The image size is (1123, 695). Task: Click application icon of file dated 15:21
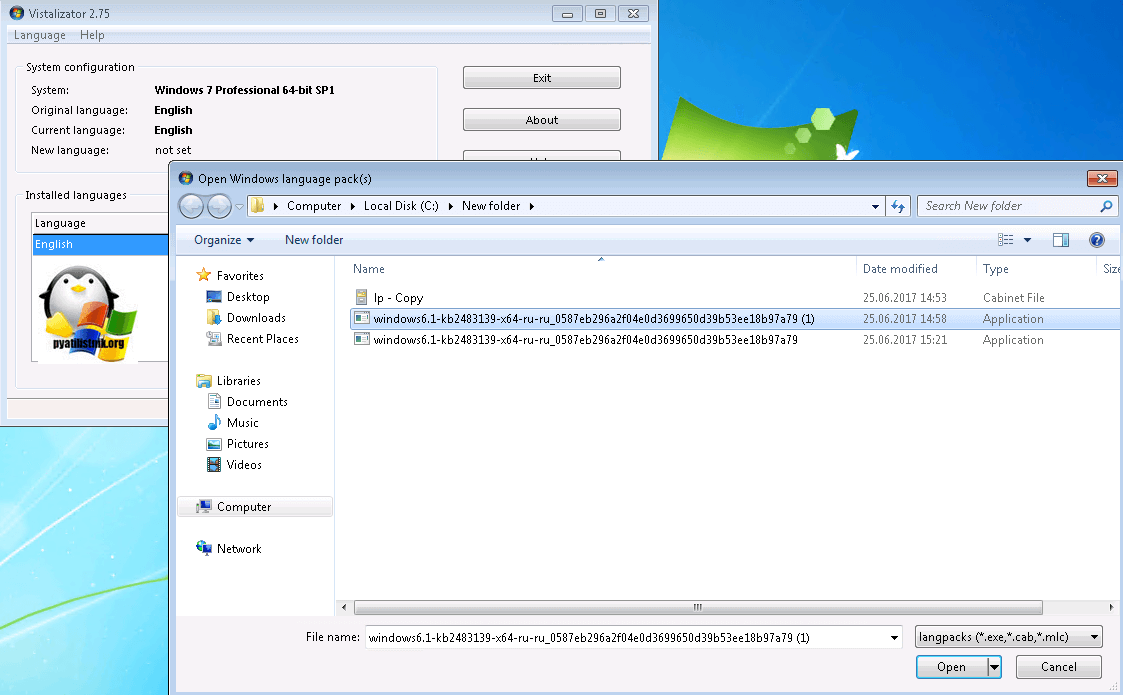(x=362, y=340)
